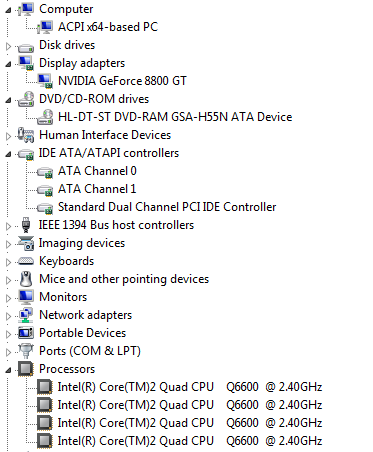The width and height of the screenshot is (373, 452).
Task: Select the 'Monitors' category label
Action: pyautogui.click(x=63, y=297)
